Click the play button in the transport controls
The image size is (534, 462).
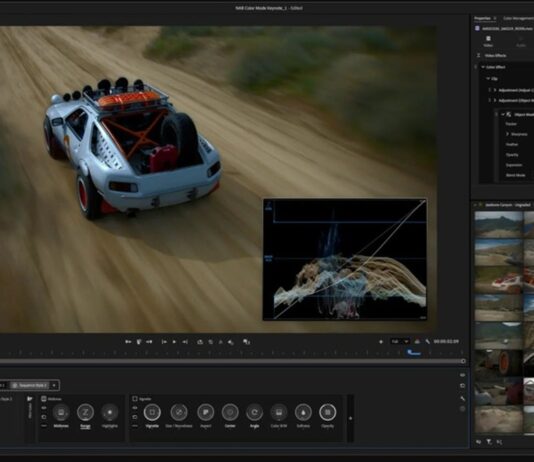coord(174,342)
